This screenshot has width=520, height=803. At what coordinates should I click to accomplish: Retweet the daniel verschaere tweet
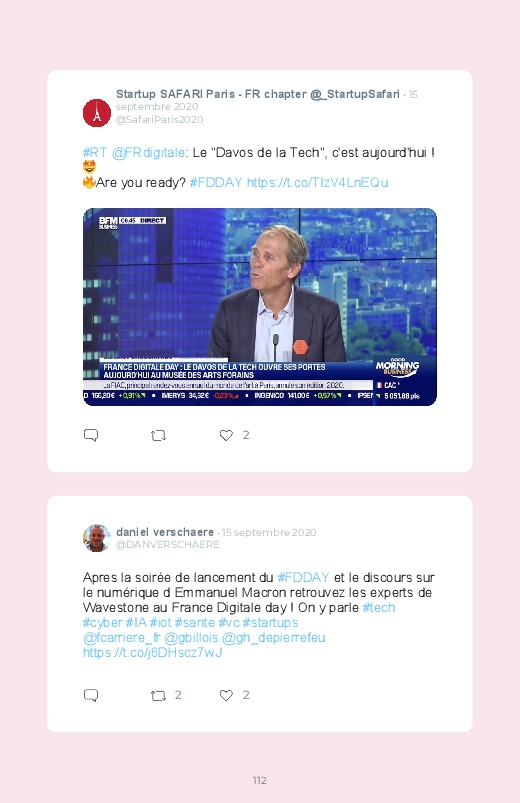[x=158, y=695]
